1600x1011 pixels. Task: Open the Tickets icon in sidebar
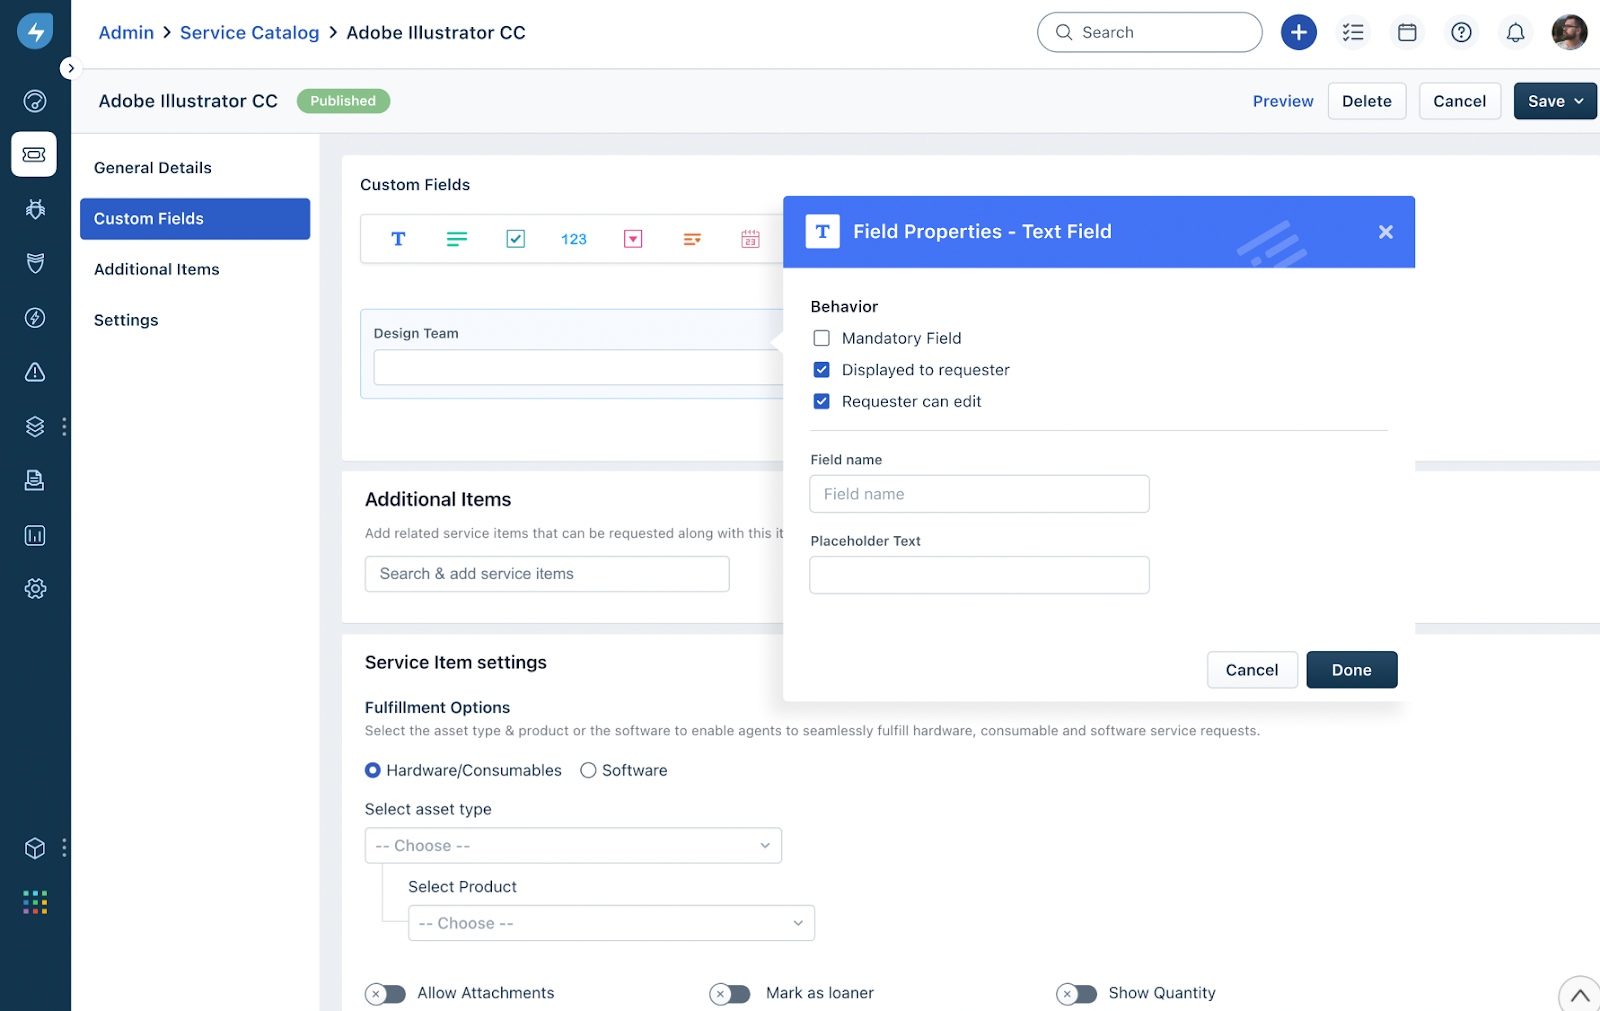click(34, 154)
